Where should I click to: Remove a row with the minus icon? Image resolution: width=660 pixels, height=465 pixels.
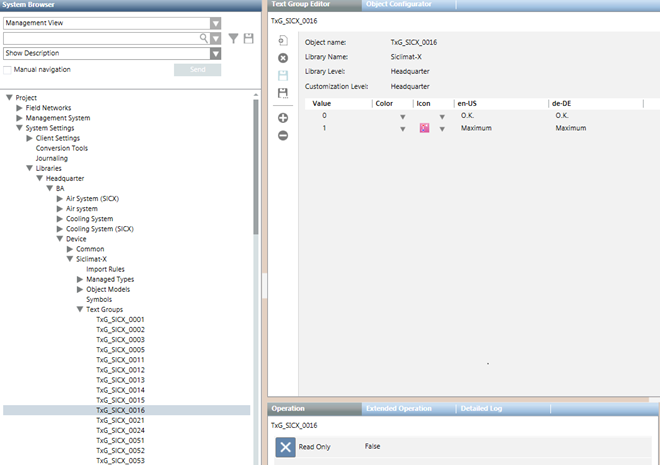coord(283,135)
